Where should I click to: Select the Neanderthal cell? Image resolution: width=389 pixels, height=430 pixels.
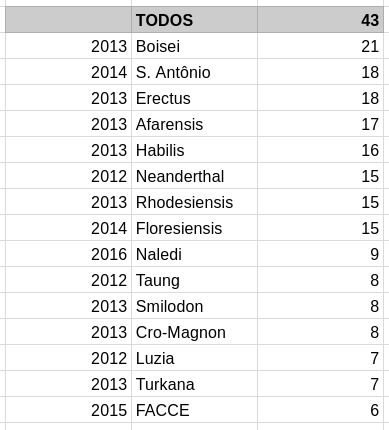194,176
